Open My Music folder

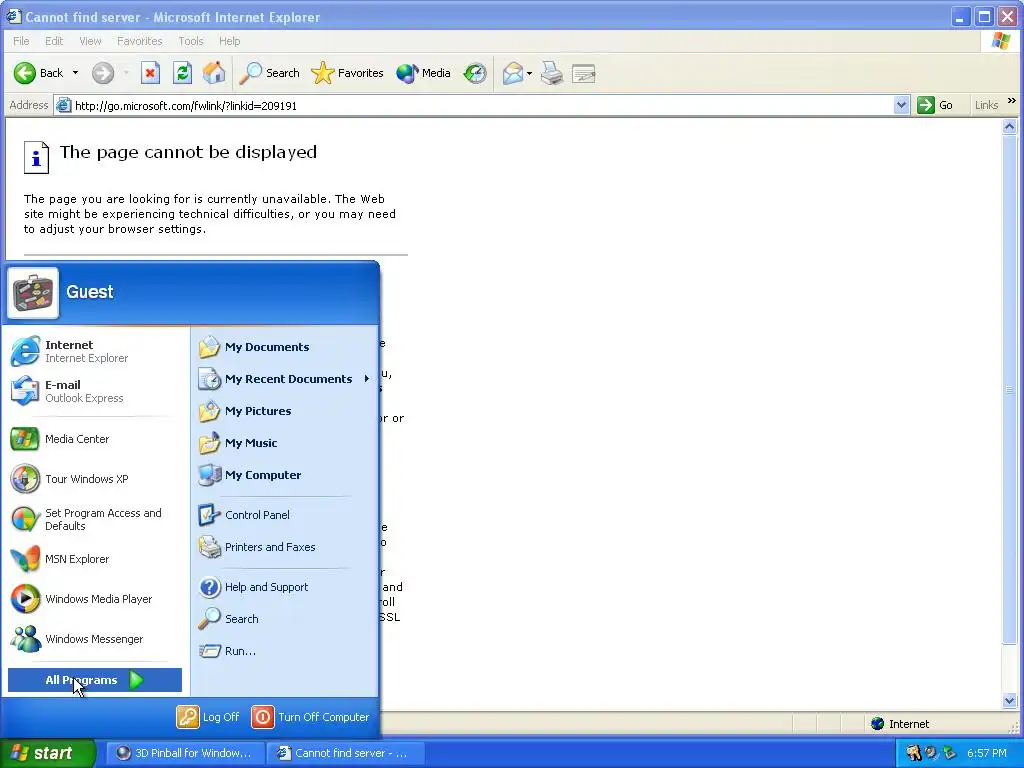click(284, 443)
